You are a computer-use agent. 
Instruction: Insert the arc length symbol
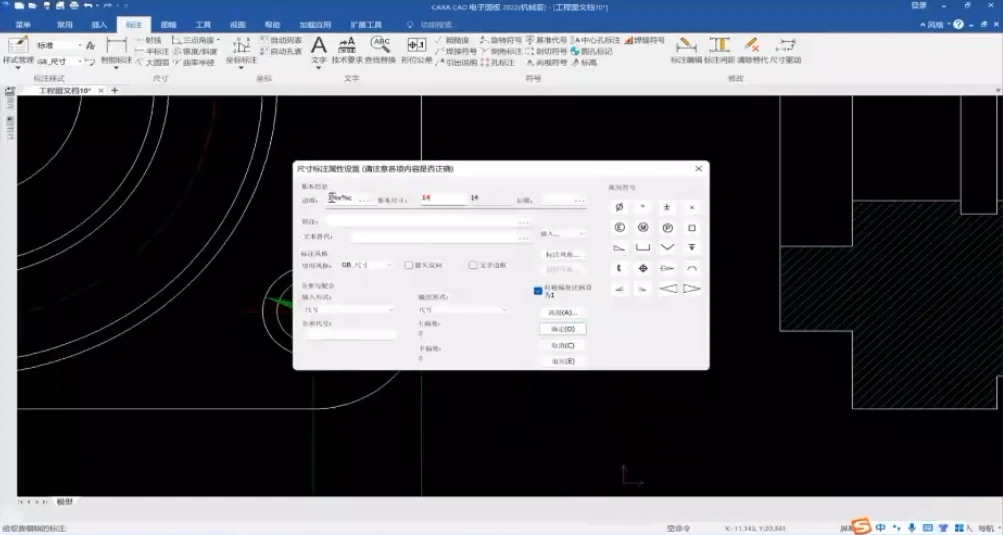[691, 269]
